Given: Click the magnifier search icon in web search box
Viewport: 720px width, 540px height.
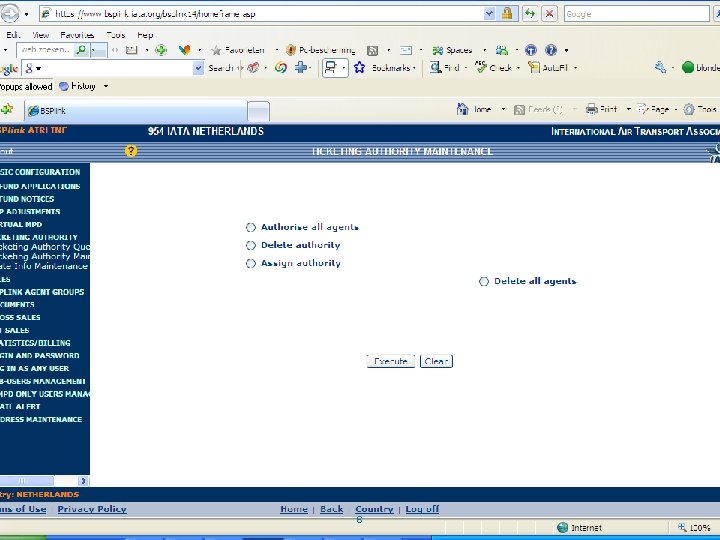Looking at the screenshot, I should 81,50.
